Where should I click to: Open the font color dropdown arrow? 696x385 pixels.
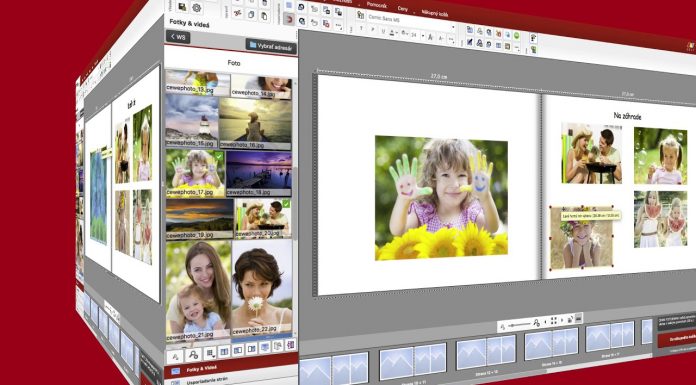click(x=397, y=32)
